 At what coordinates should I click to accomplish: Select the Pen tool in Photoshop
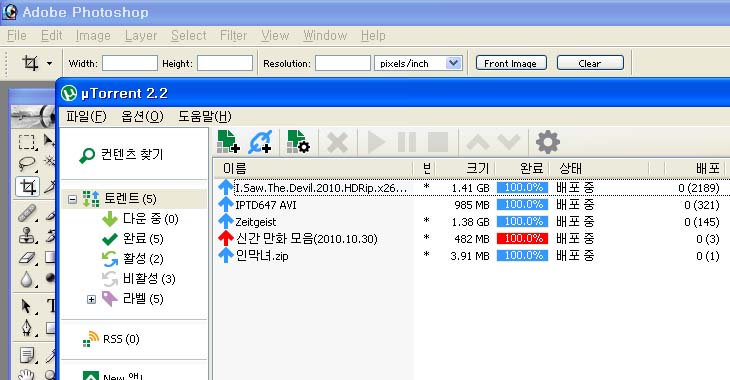click(27, 327)
